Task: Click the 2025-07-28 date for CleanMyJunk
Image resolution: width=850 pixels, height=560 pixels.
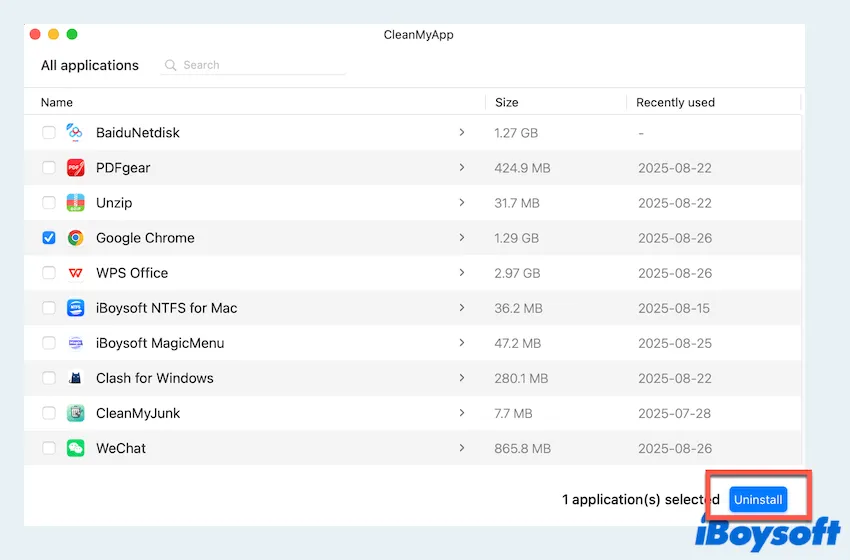Action: (674, 414)
